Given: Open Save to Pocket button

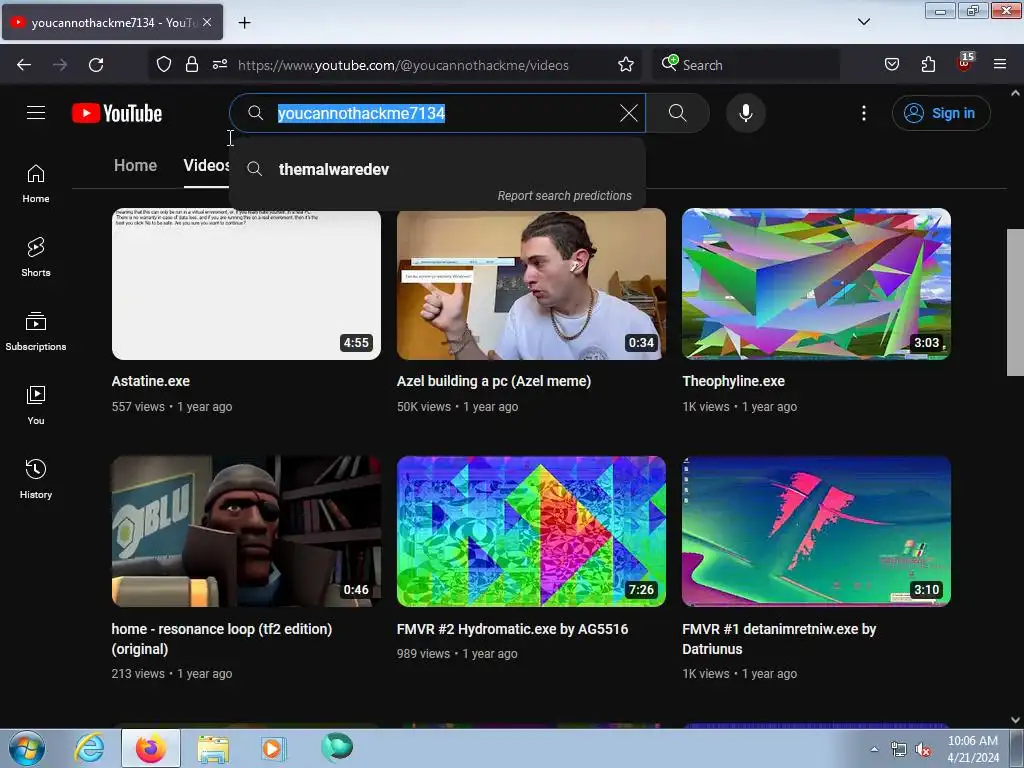Looking at the screenshot, I should click(891, 65).
